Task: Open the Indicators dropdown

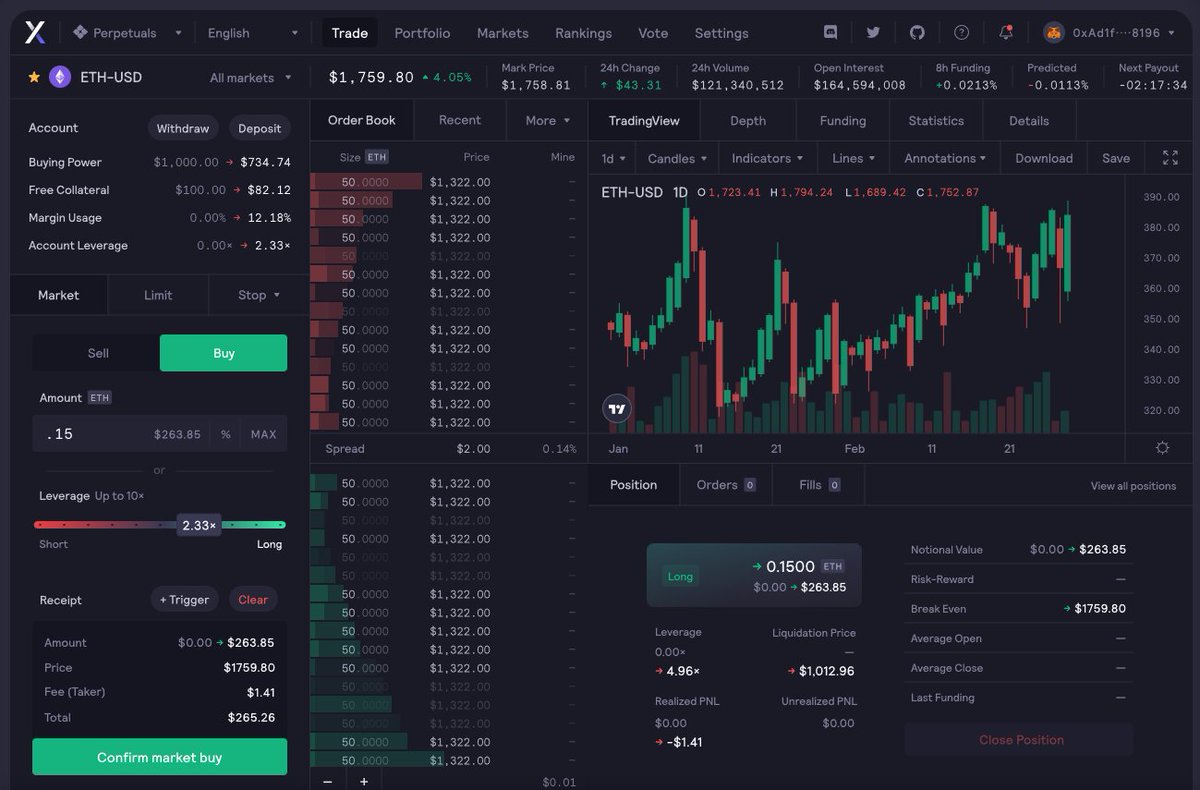Action: tap(767, 158)
